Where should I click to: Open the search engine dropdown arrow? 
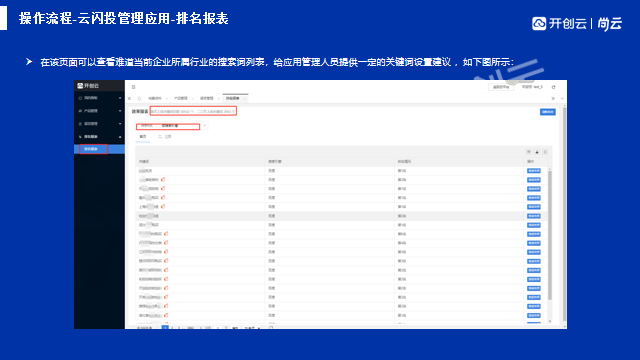click(x=204, y=126)
